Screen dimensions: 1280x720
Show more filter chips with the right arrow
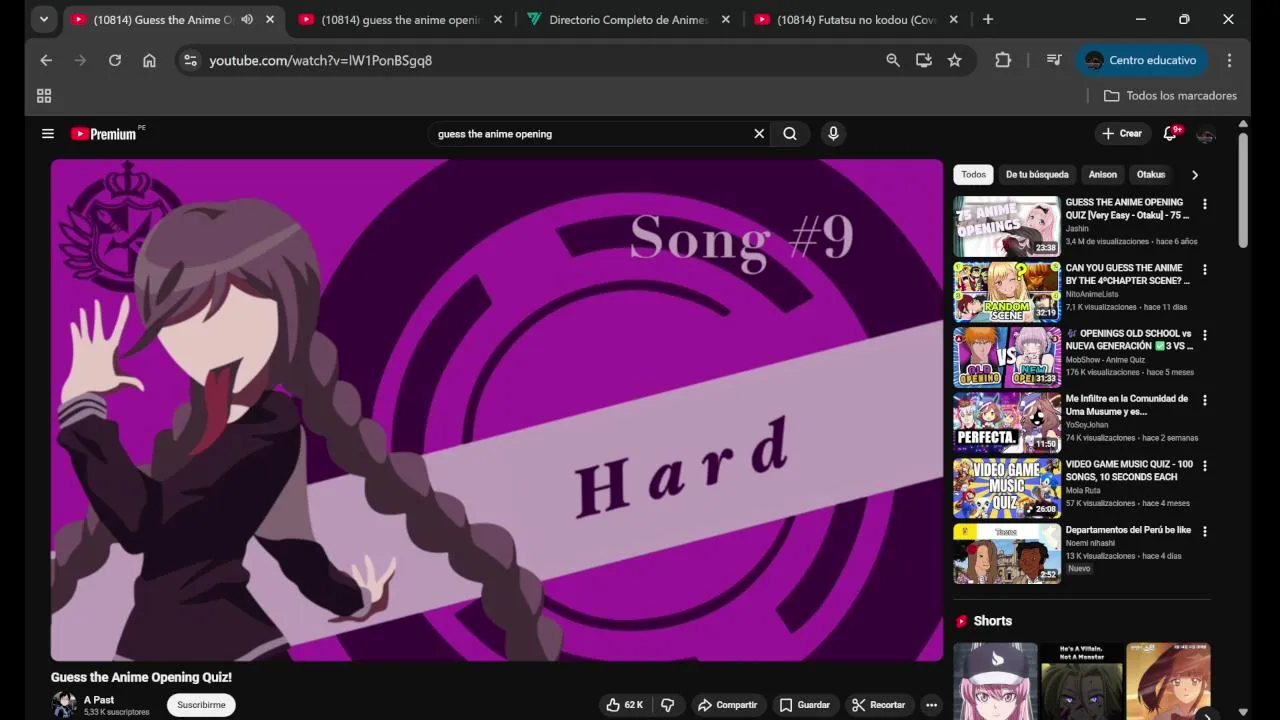tap(1194, 175)
